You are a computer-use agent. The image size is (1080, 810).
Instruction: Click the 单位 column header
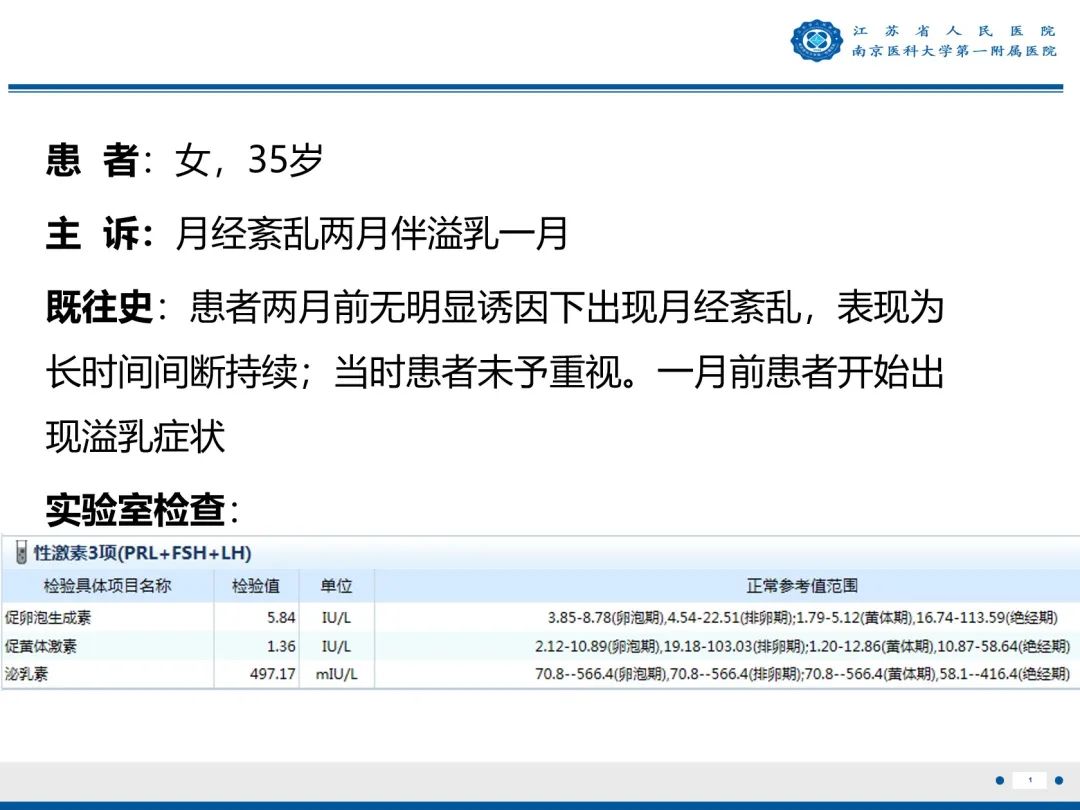click(x=336, y=586)
